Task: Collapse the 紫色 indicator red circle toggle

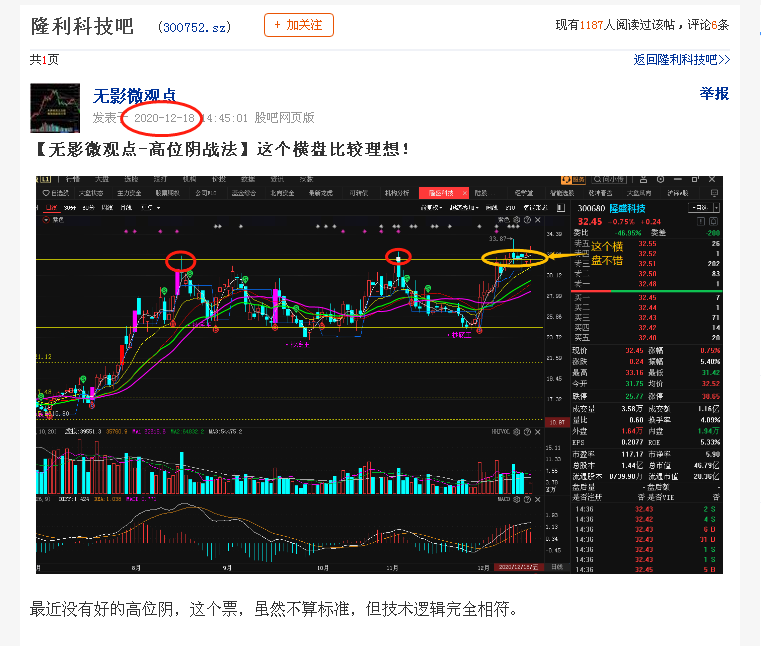Action: click(x=47, y=220)
